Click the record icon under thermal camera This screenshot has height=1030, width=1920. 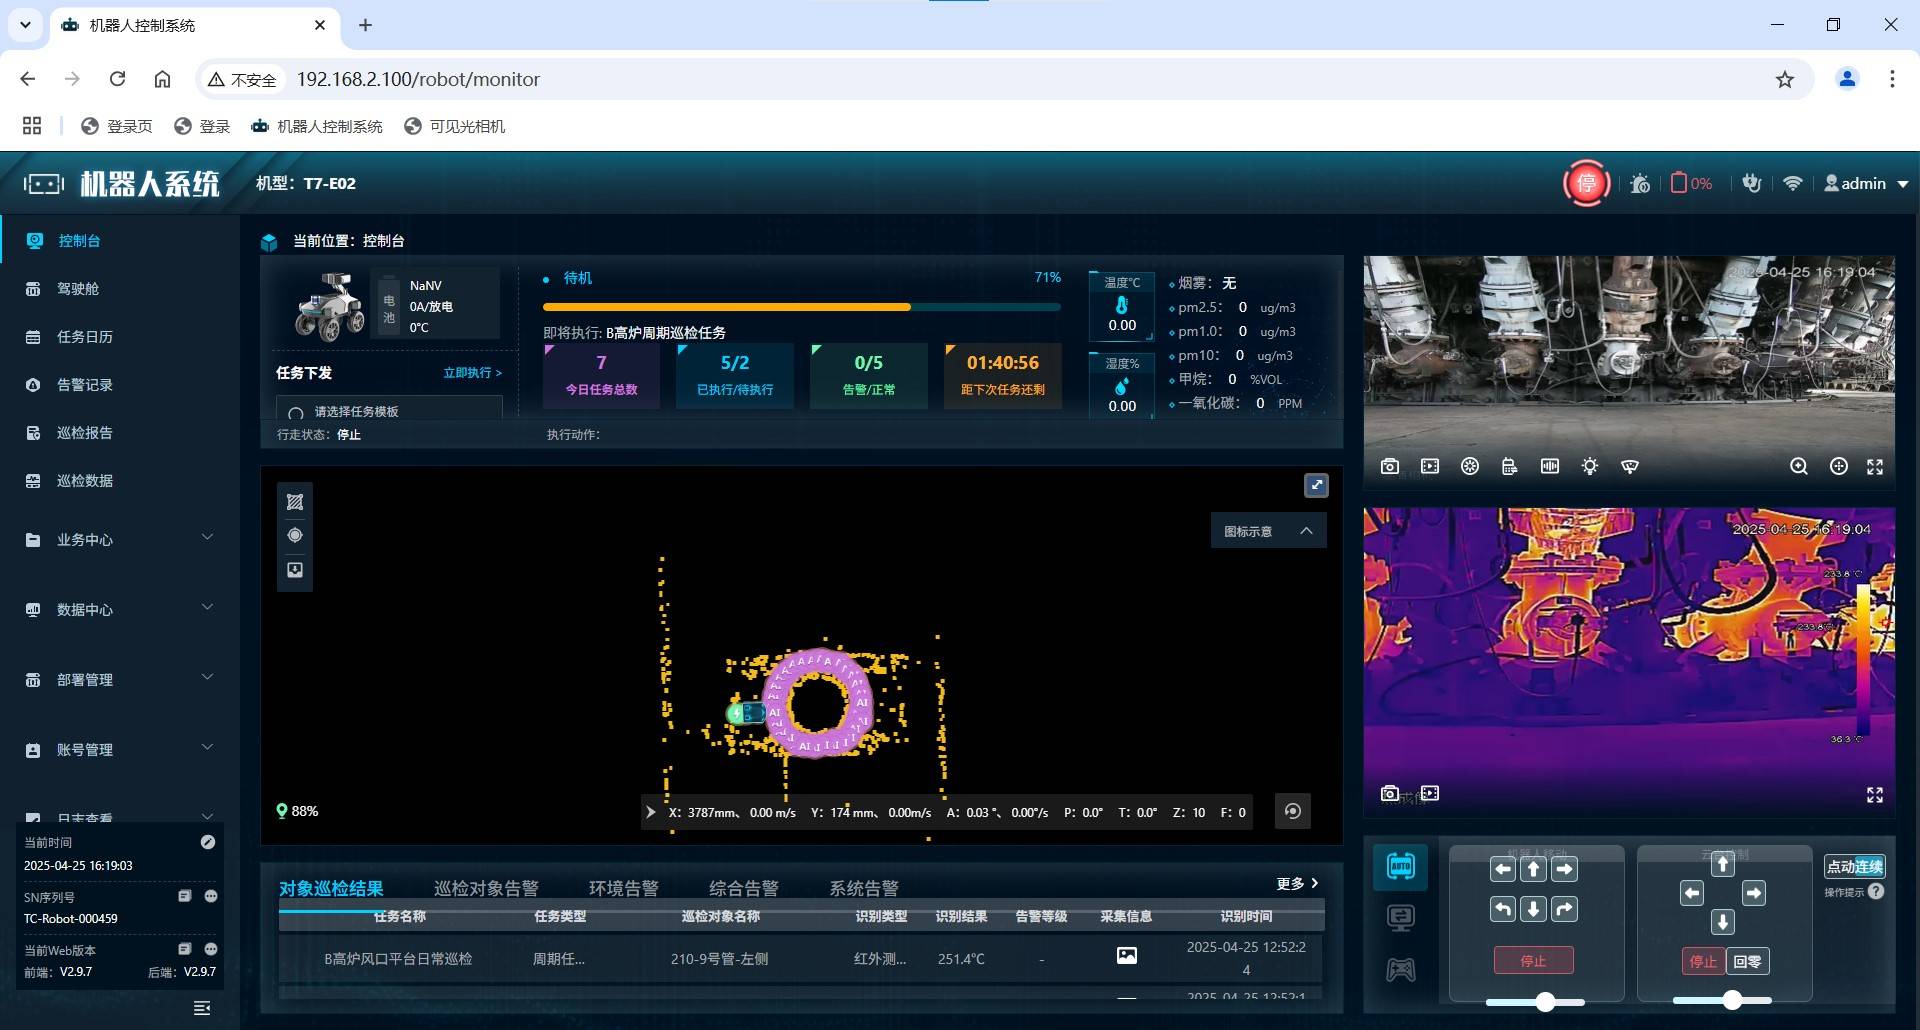[x=1430, y=793]
